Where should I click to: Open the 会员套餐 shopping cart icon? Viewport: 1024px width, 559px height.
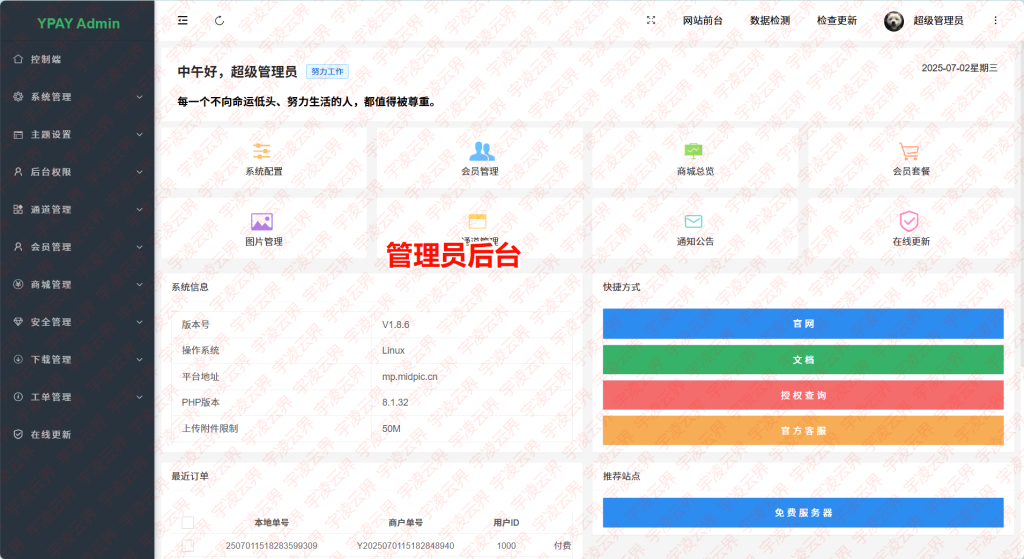[909, 151]
